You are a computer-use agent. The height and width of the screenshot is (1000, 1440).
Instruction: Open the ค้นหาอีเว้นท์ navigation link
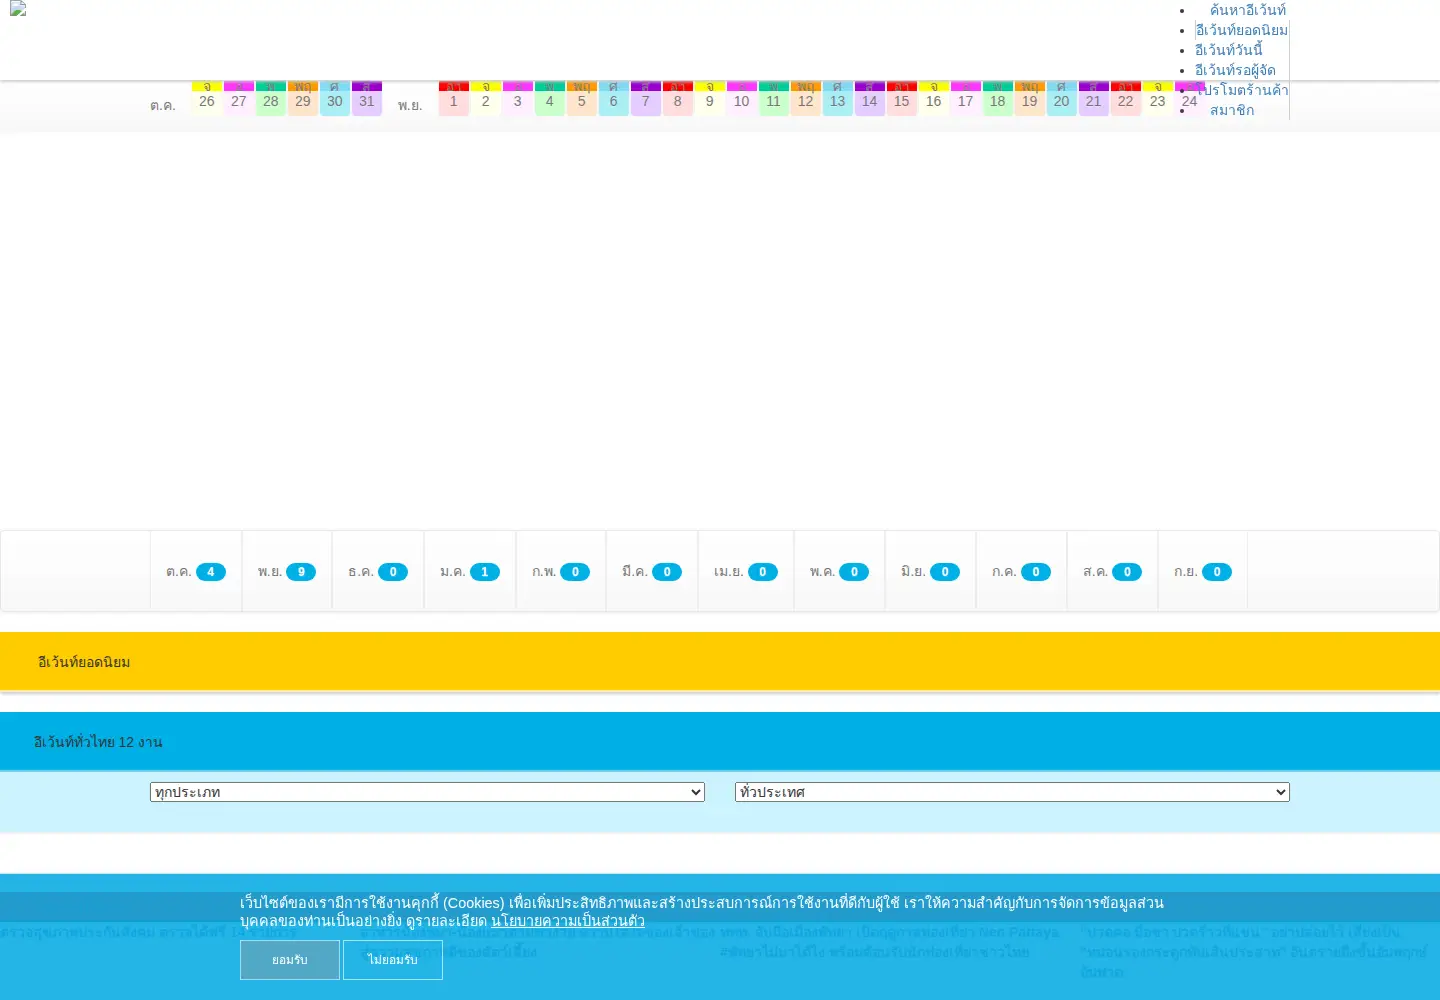pos(1248,10)
